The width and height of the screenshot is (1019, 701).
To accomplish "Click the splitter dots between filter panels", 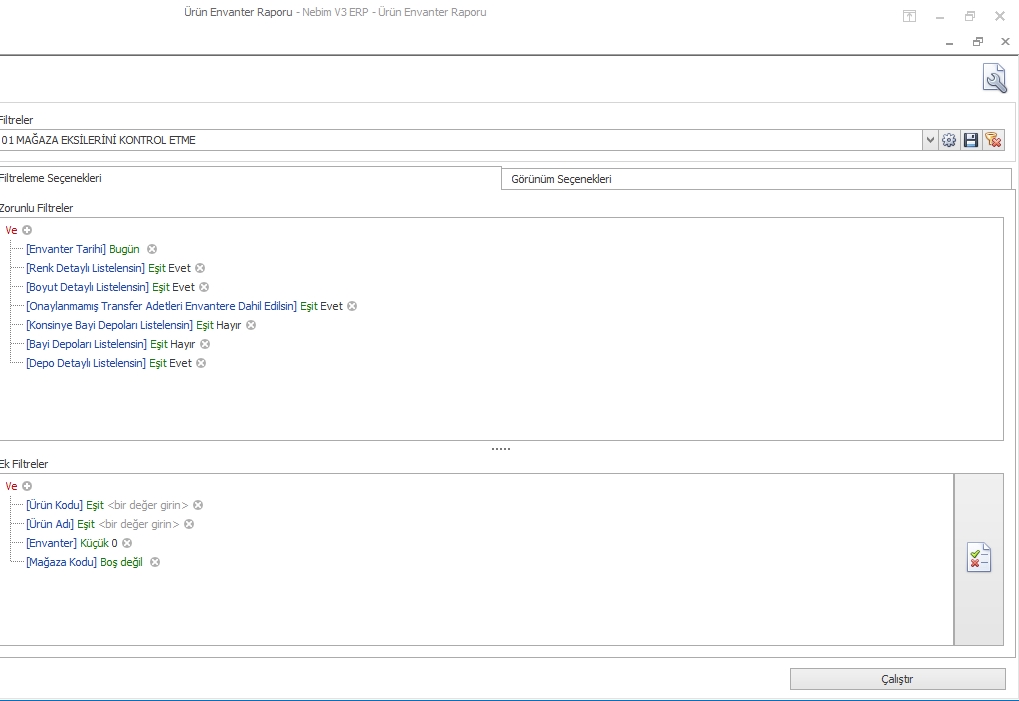I will click(x=500, y=449).
